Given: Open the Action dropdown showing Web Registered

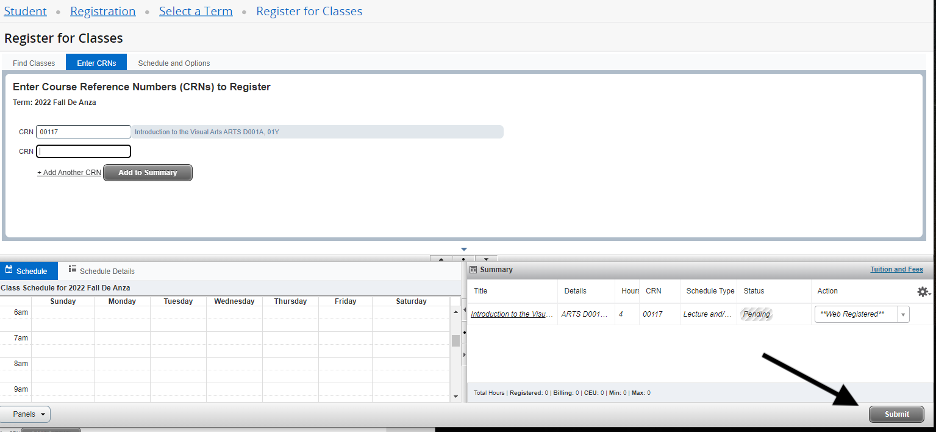Looking at the screenshot, I should pyautogui.click(x=862, y=314).
